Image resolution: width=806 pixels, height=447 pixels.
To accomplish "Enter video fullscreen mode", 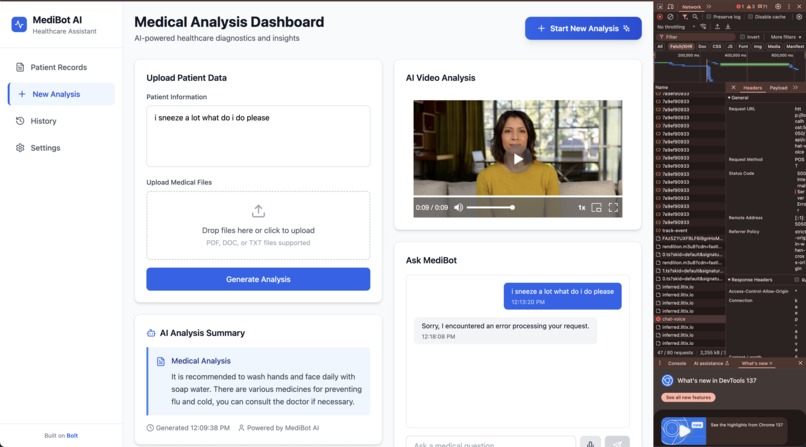I will click(x=613, y=208).
